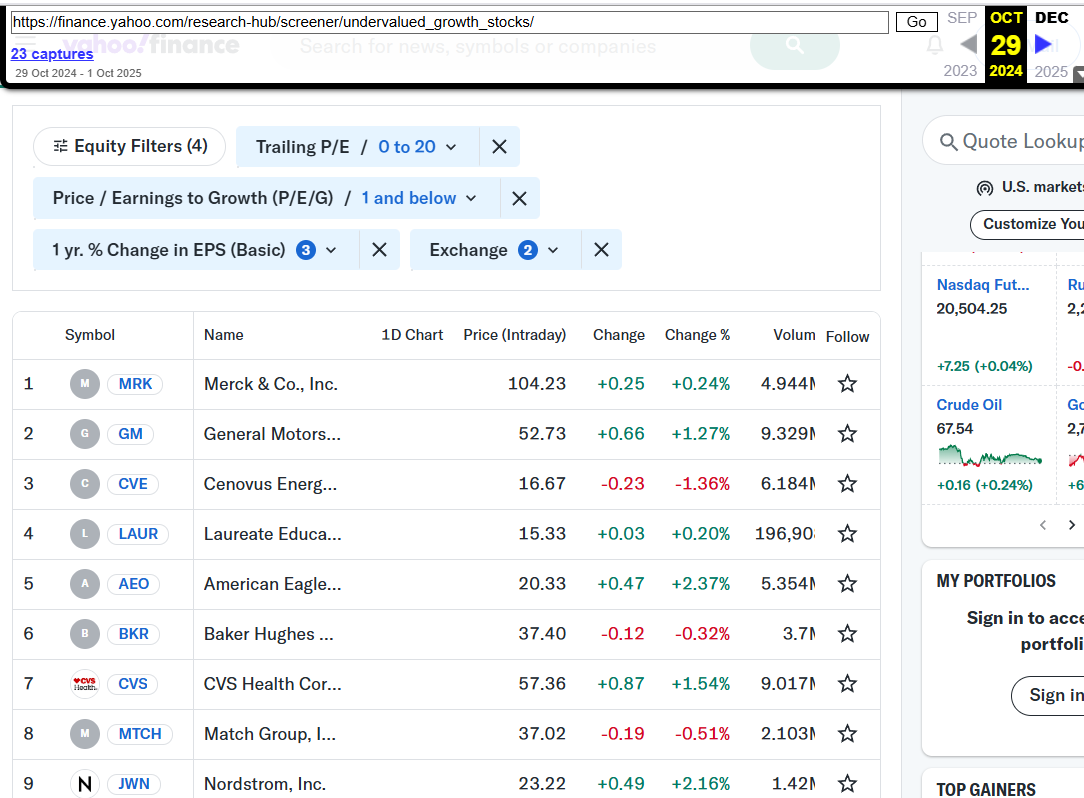This screenshot has height=798, width=1084.
Task: Click the American Eagle A logo avatar
Action: pyautogui.click(x=85, y=584)
